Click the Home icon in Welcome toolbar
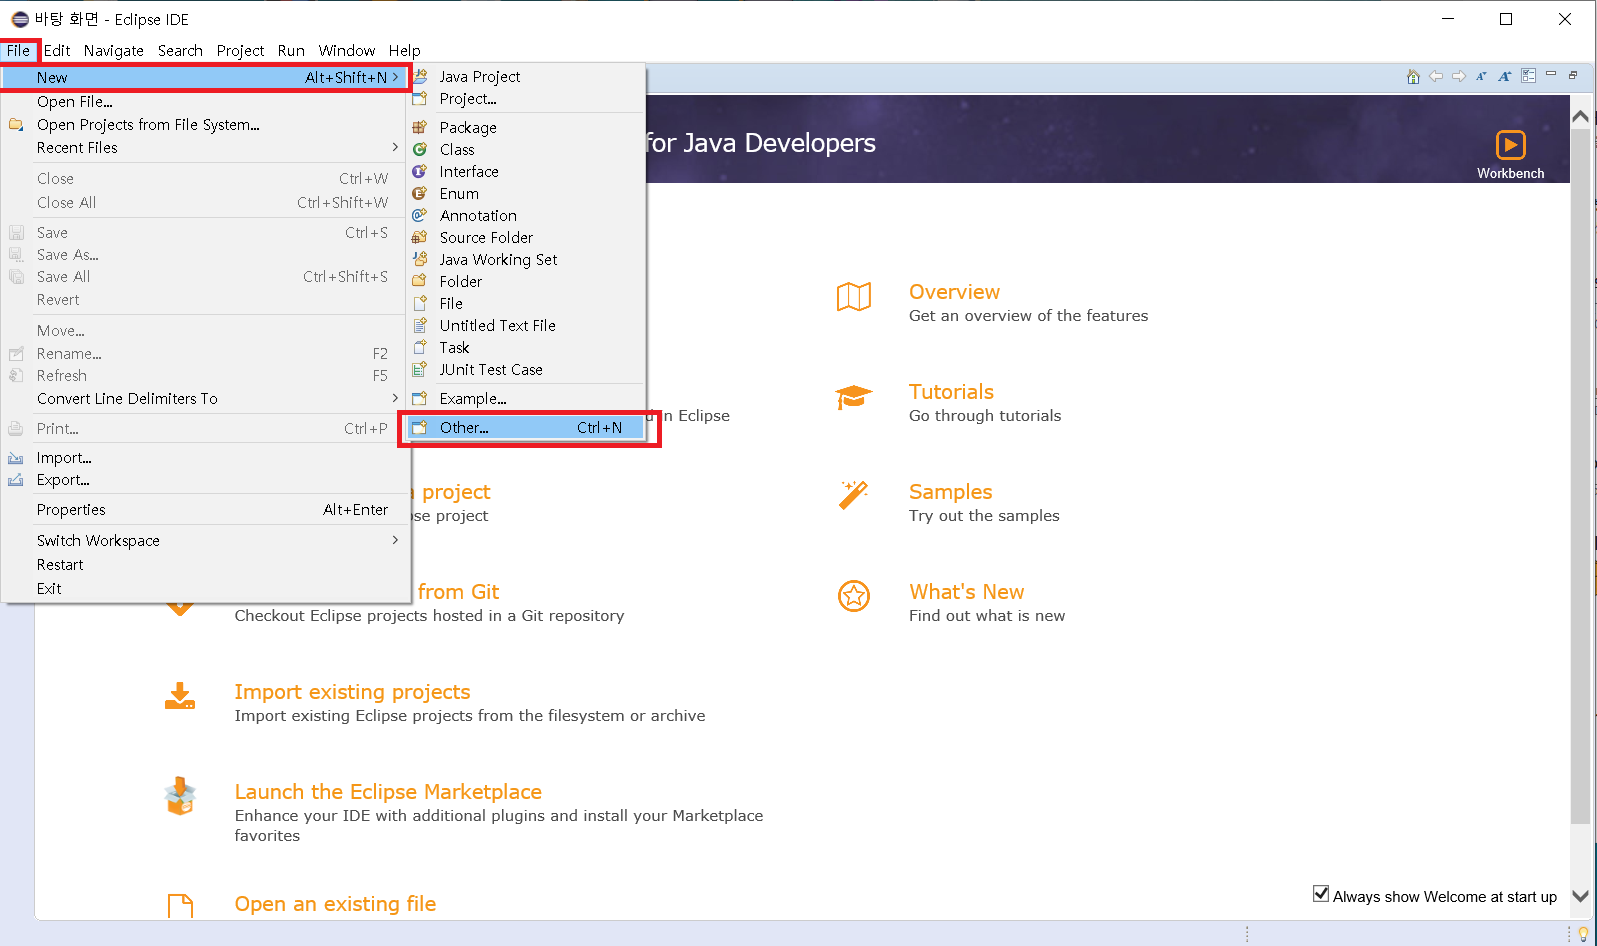Screen dimensions: 1597x946 pos(1413,77)
